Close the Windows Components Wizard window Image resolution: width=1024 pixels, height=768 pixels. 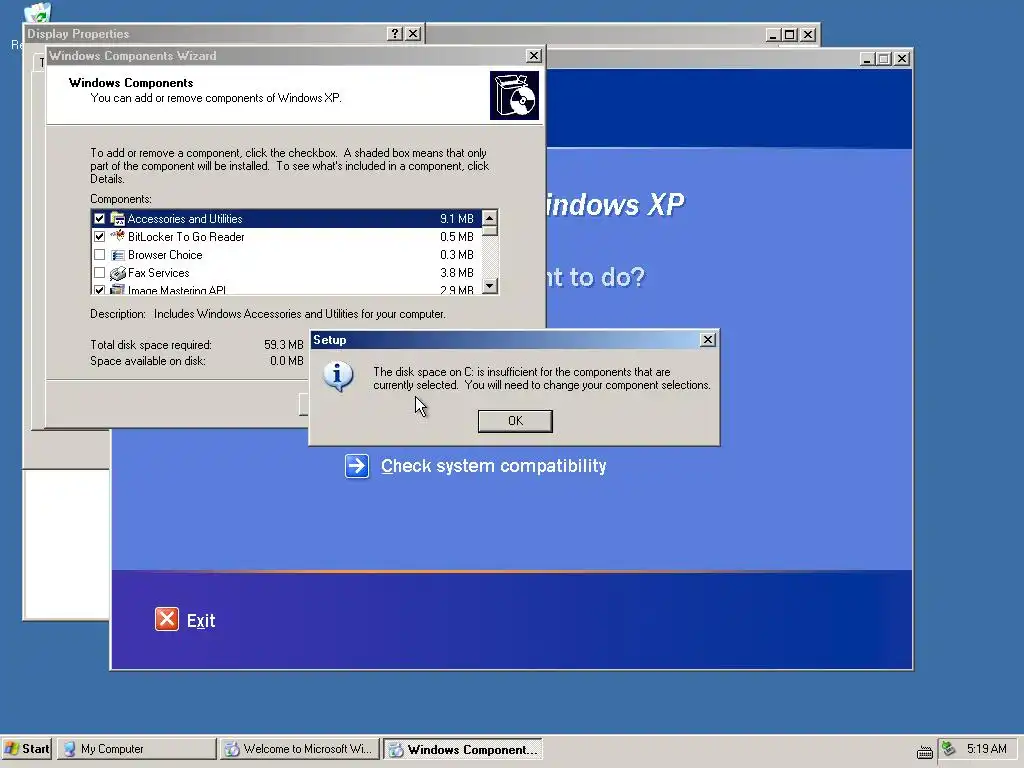(534, 56)
